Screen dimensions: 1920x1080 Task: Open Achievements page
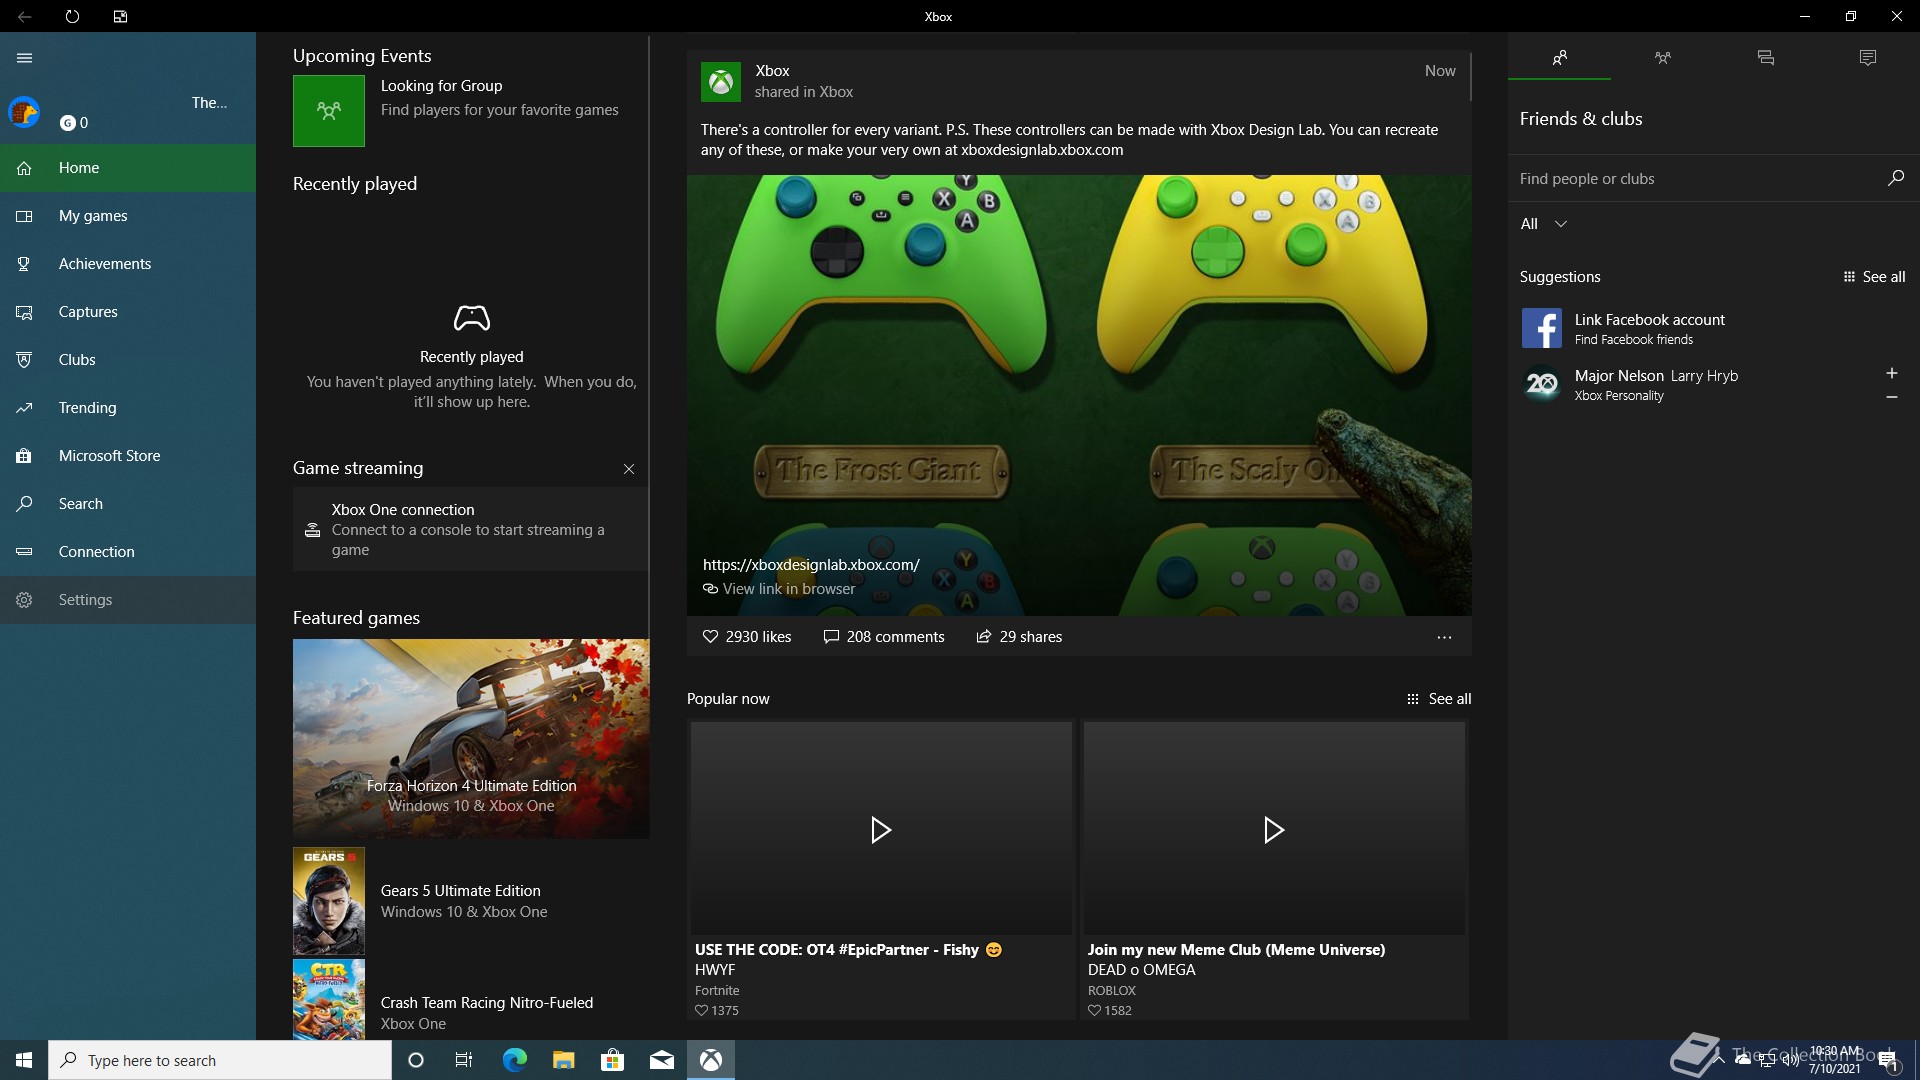coord(128,264)
